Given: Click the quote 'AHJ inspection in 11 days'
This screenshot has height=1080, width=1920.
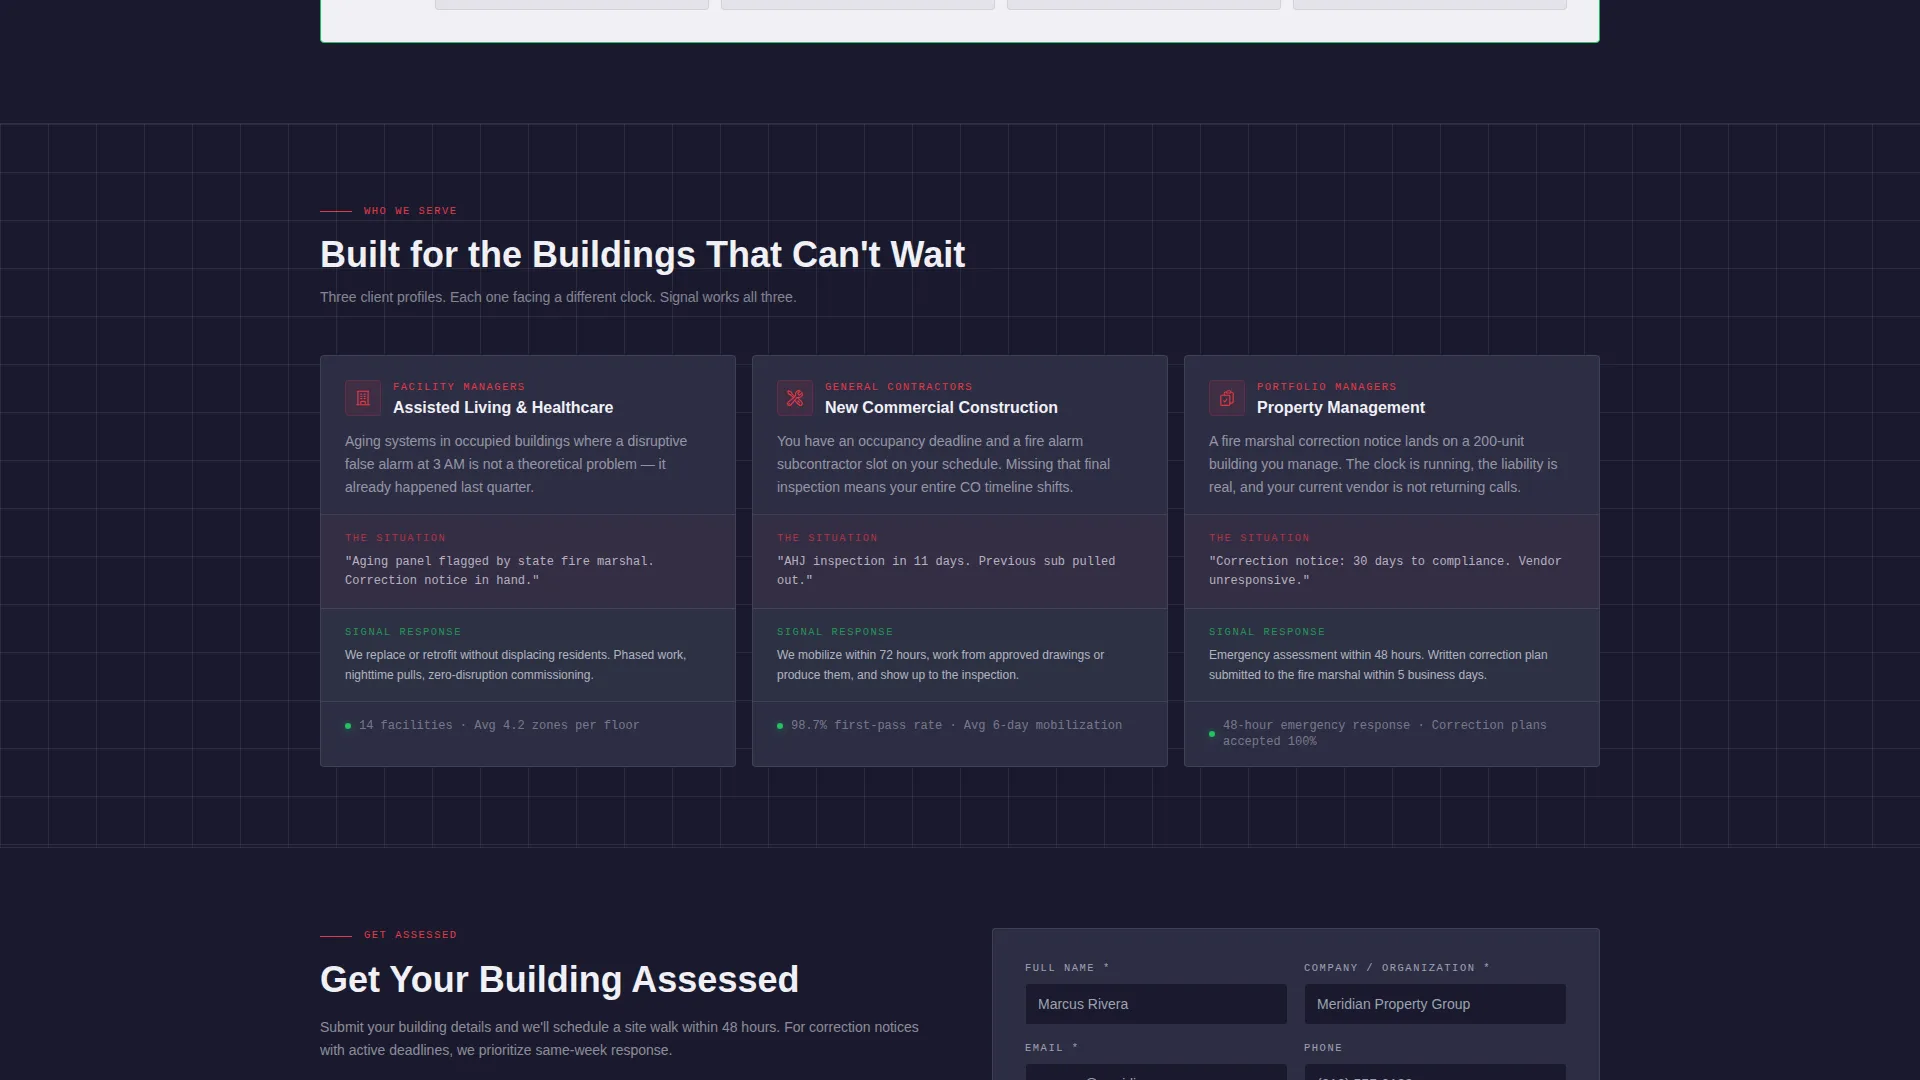Looking at the screenshot, I should [946, 571].
